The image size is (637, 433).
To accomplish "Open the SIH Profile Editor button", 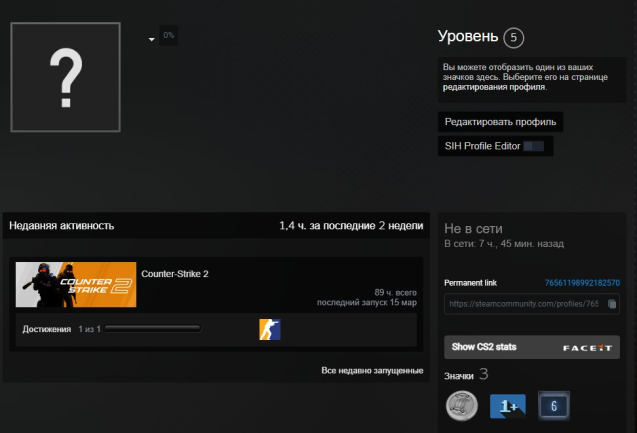I will [497, 146].
